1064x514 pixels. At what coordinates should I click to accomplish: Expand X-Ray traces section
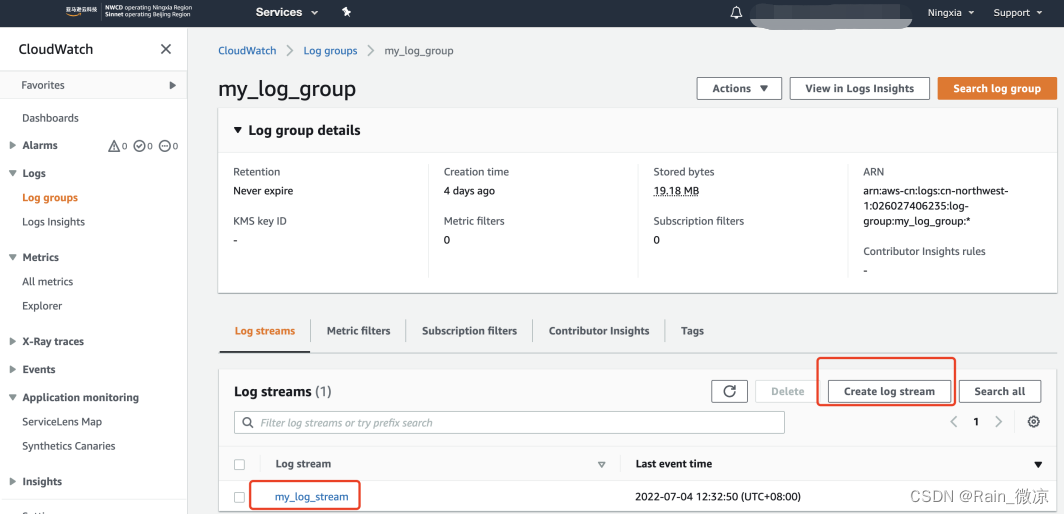click(x=13, y=342)
